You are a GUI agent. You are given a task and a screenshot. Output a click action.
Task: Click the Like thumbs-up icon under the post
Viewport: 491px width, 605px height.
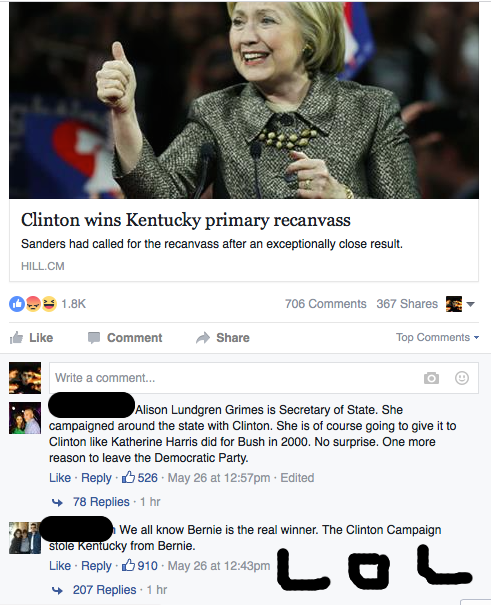point(16,338)
